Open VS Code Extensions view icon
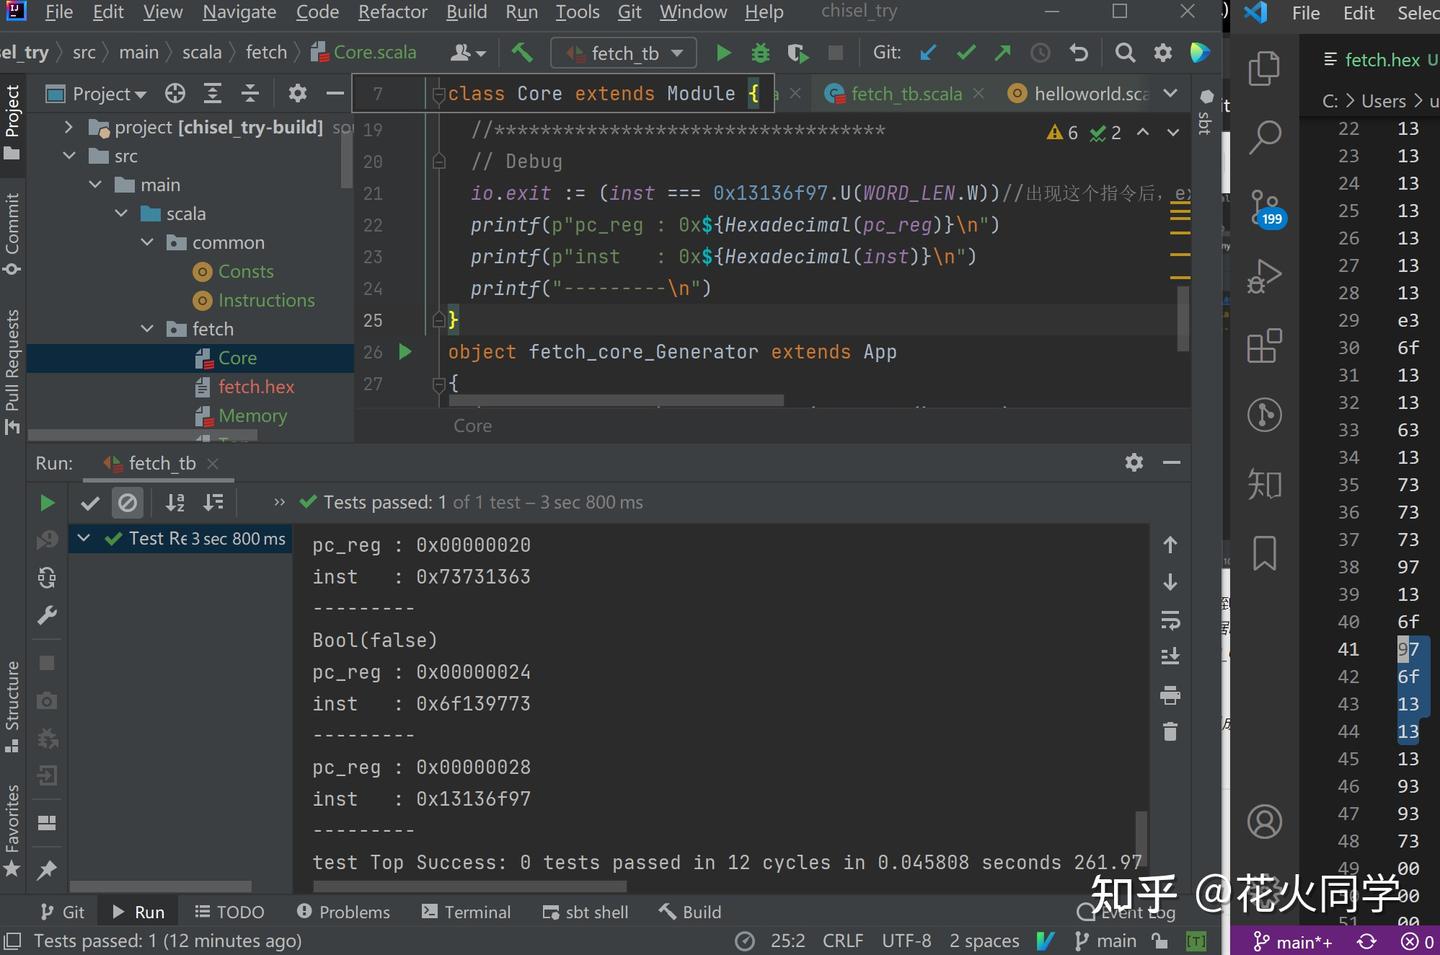 1264,346
